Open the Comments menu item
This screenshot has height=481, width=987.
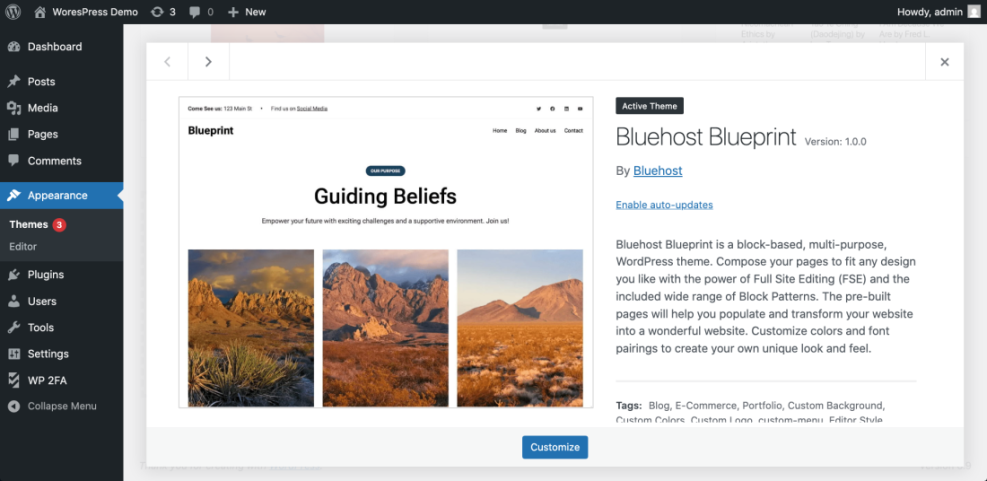(x=62, y=161)
